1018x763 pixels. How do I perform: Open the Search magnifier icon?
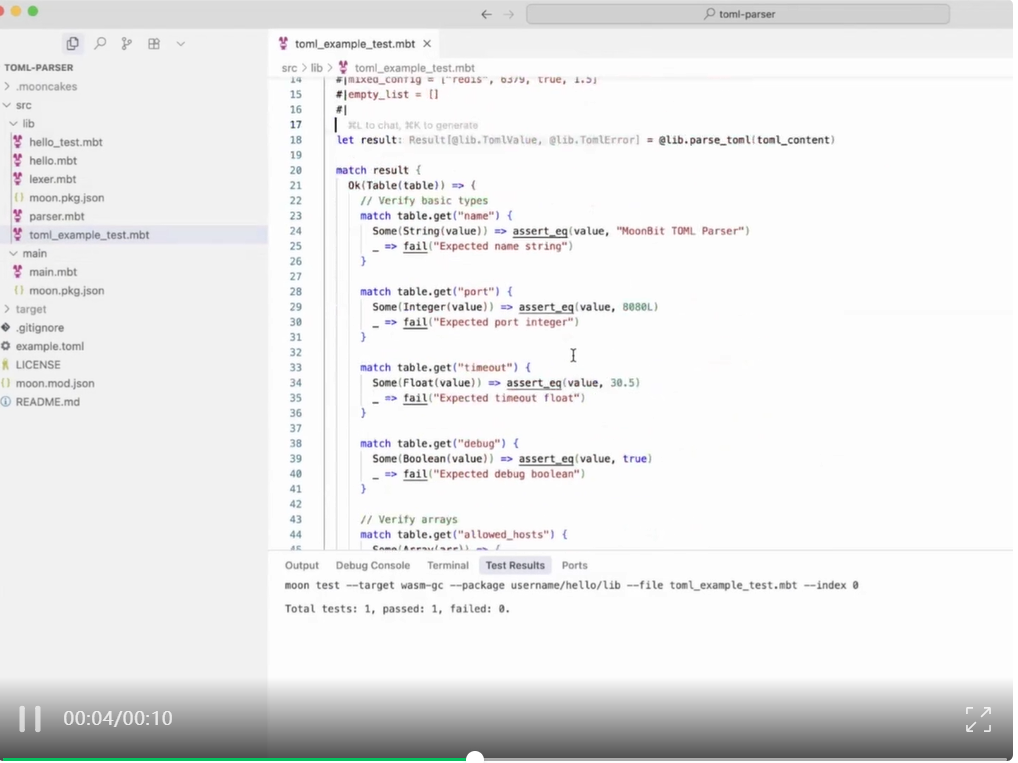pos(100,44)
